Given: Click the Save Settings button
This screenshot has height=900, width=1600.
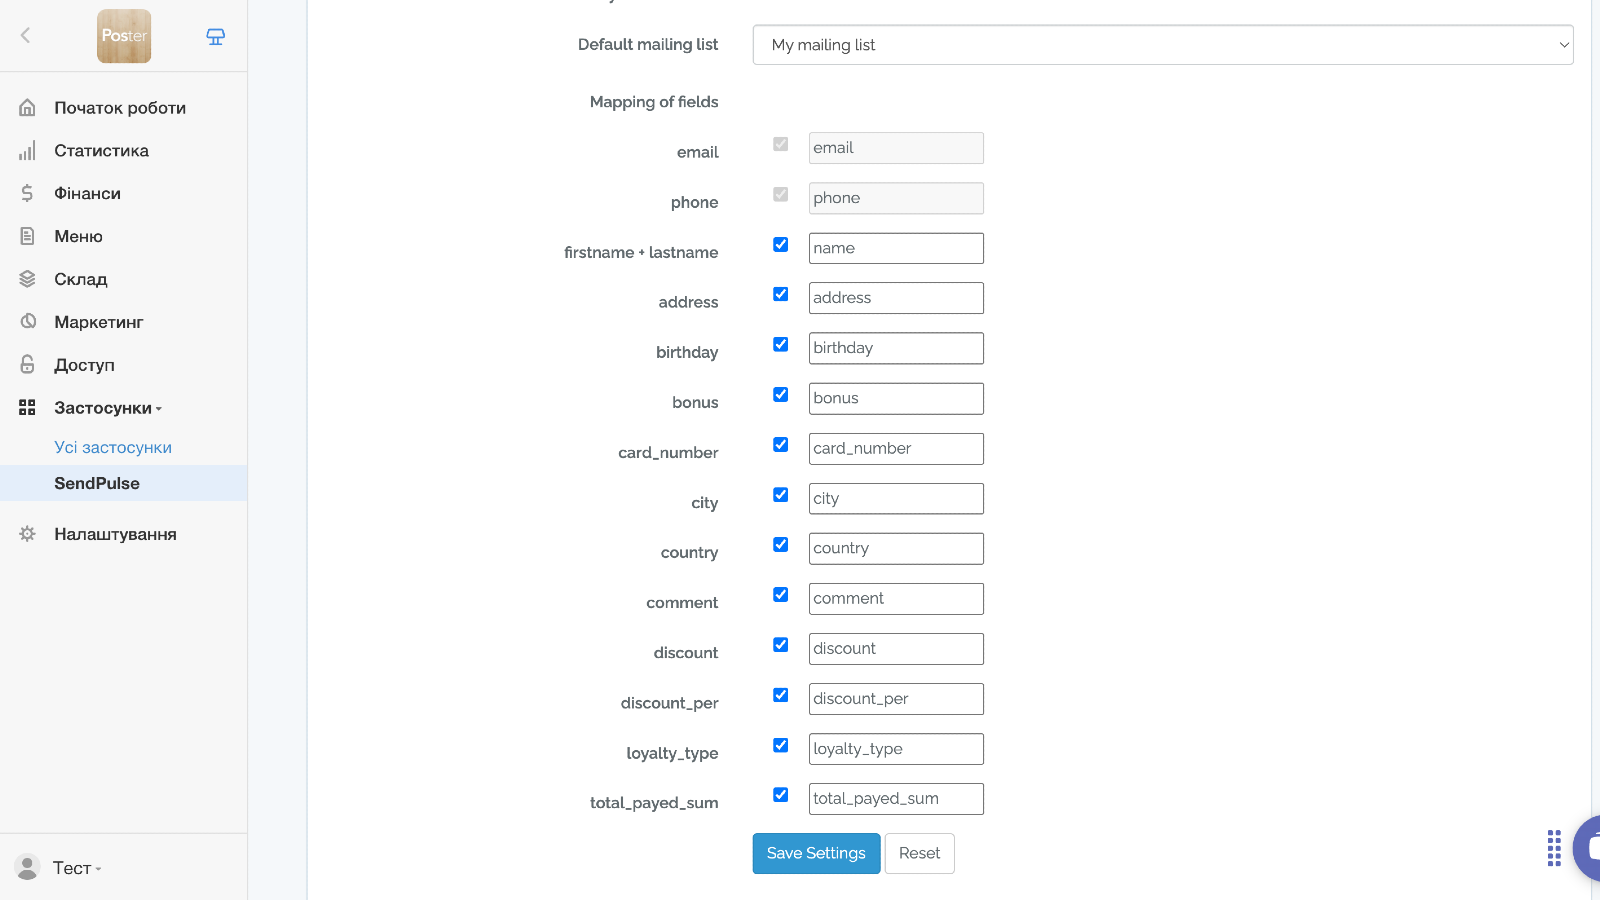Looking at the screenshot, I should click(x=816, y=853).
